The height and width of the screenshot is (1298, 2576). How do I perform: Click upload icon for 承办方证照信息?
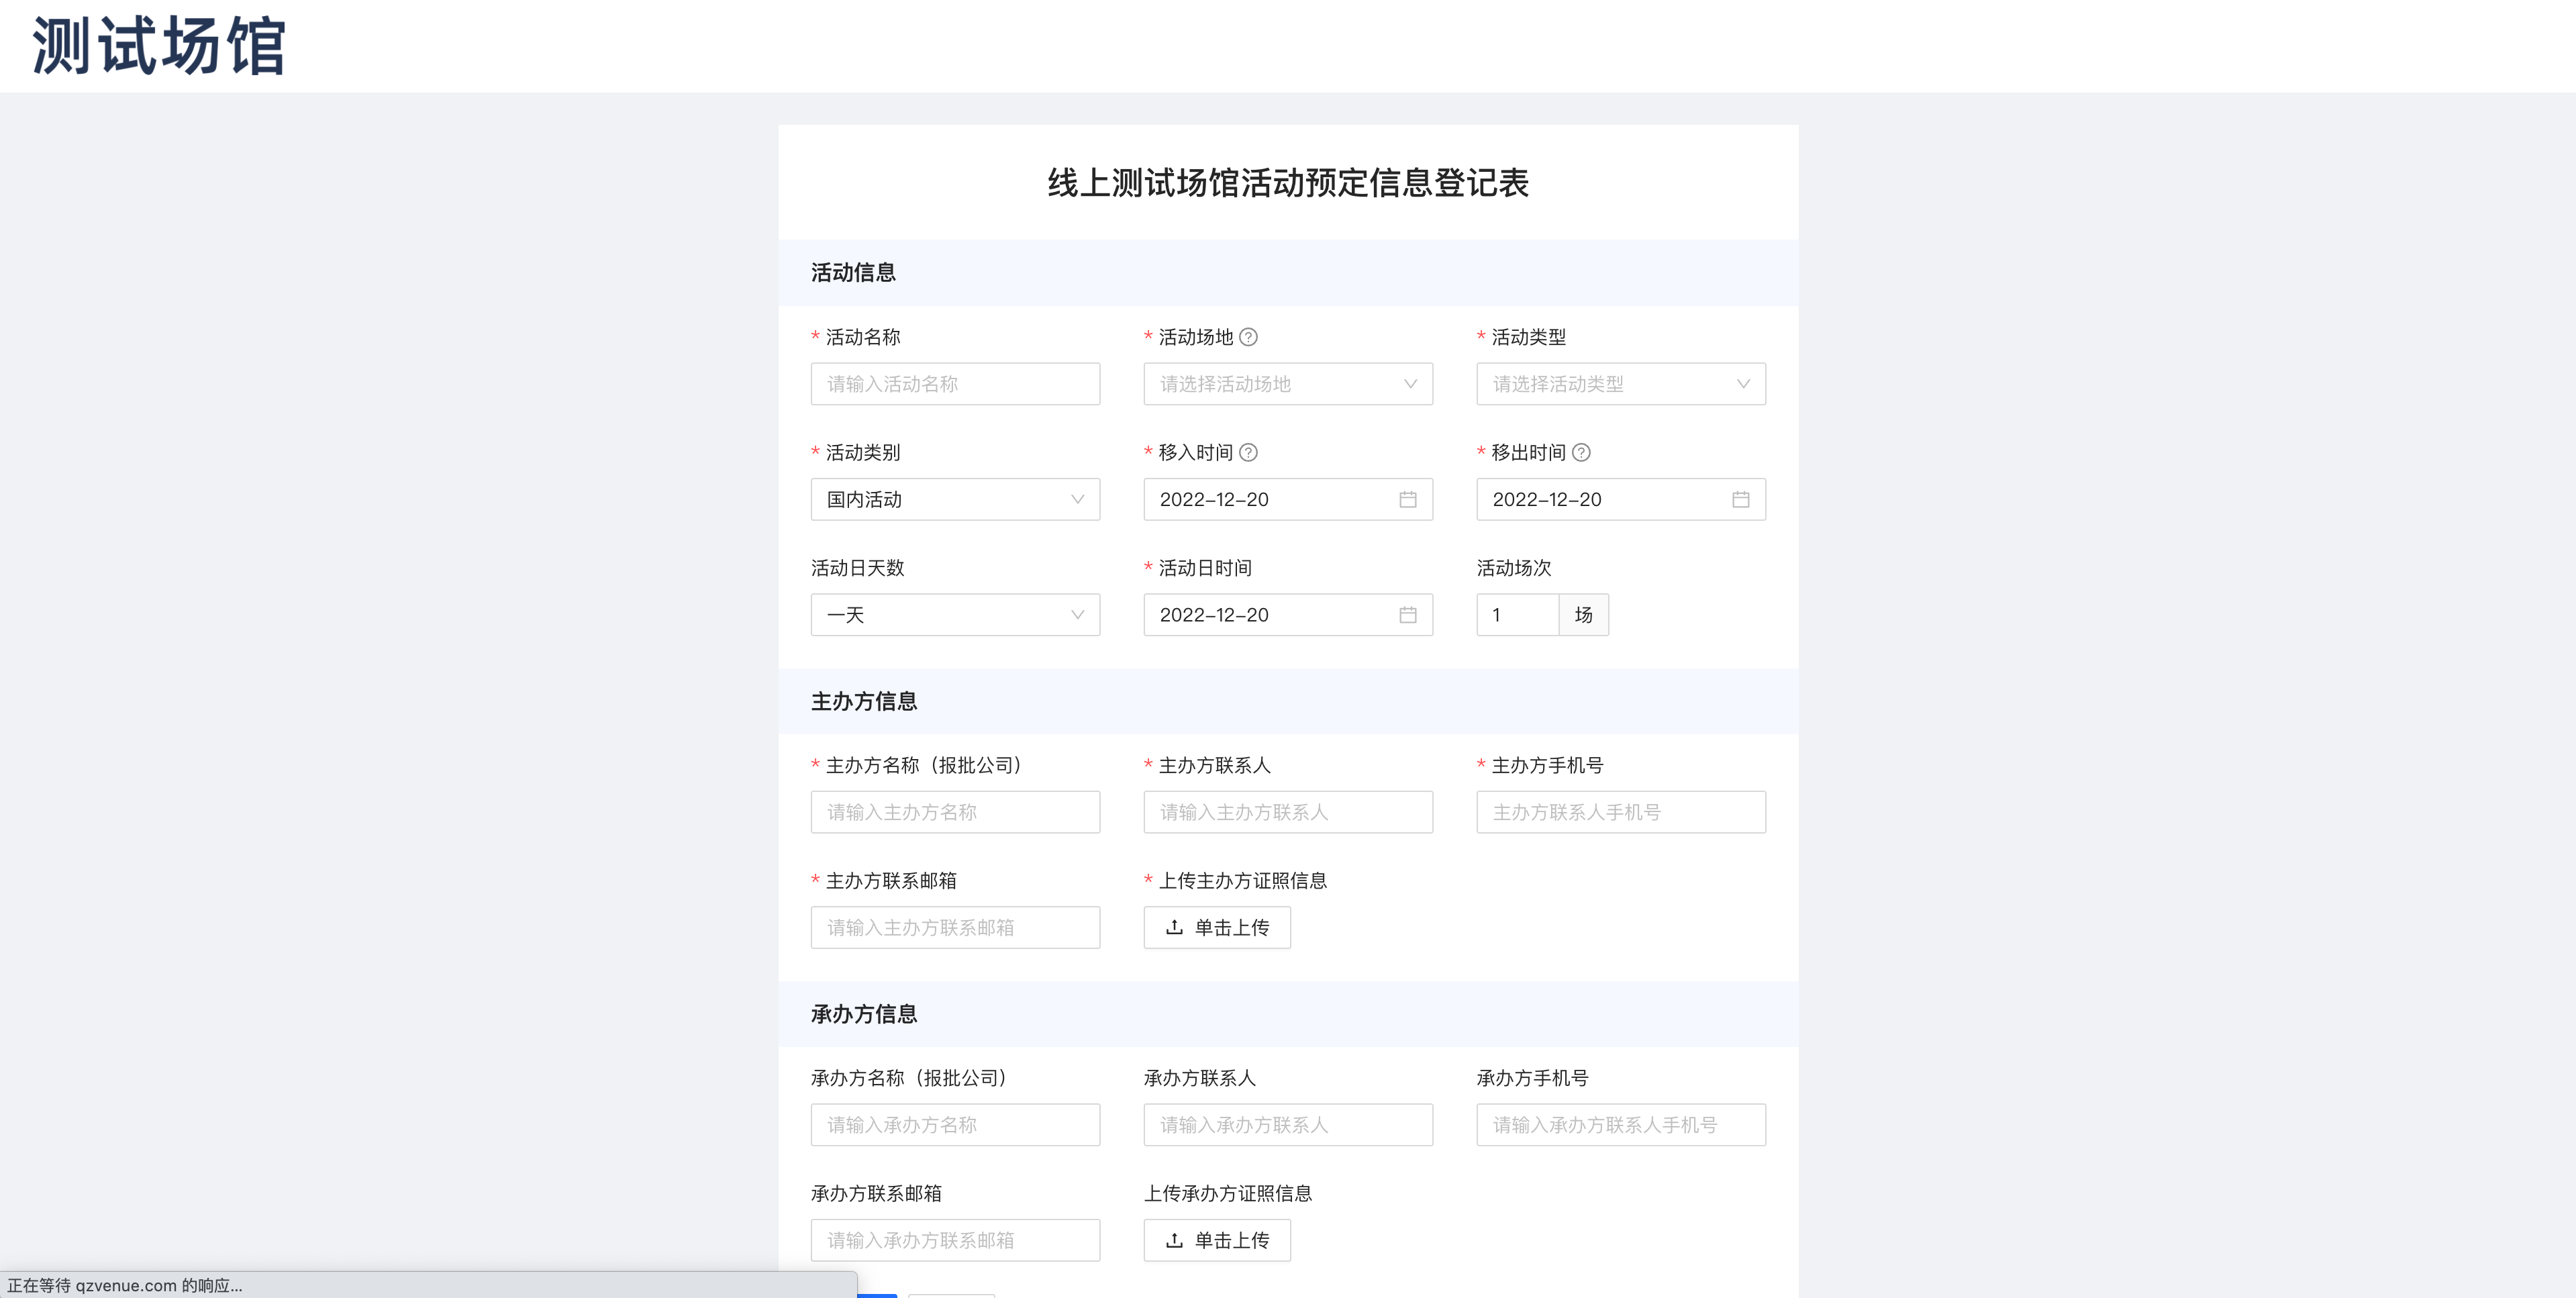1175,1241
